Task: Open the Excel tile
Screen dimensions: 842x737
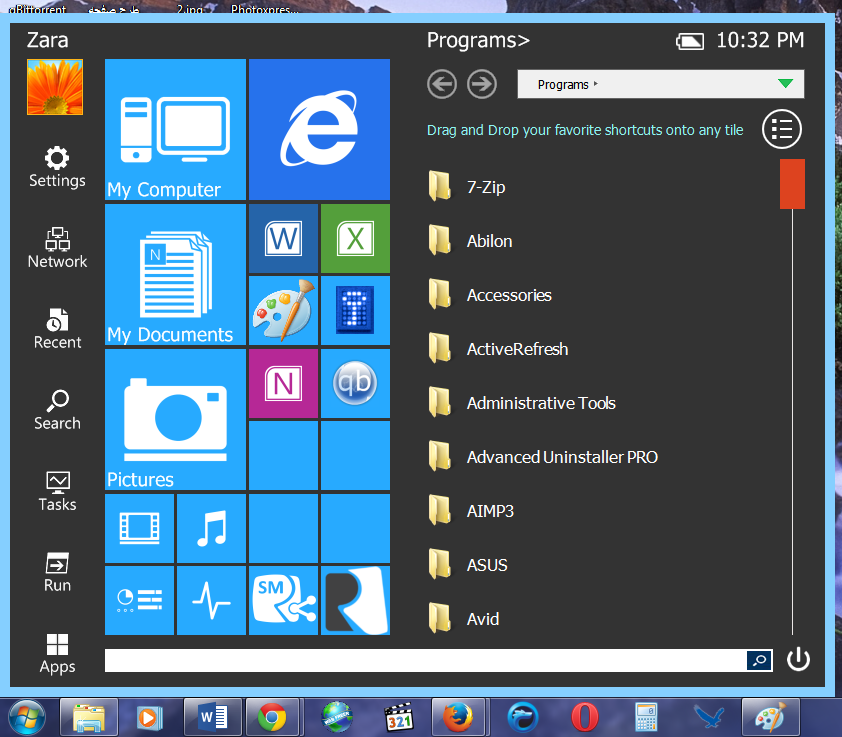Action: pyautogui.click(x=355, y=239)
